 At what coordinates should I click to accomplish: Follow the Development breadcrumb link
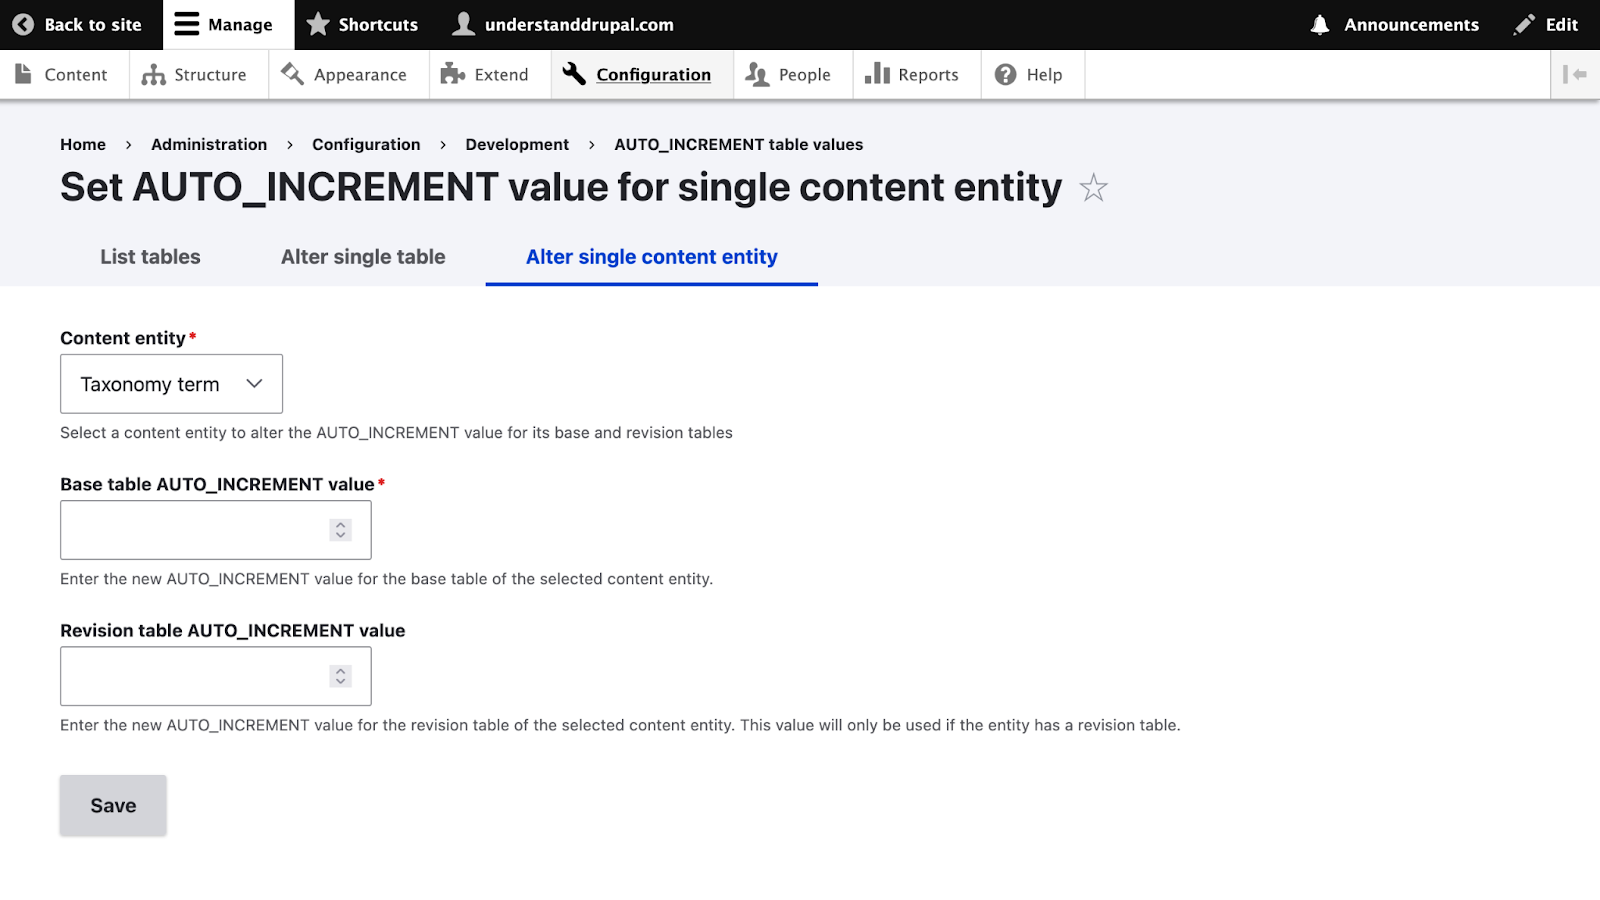tap(517, 145)
